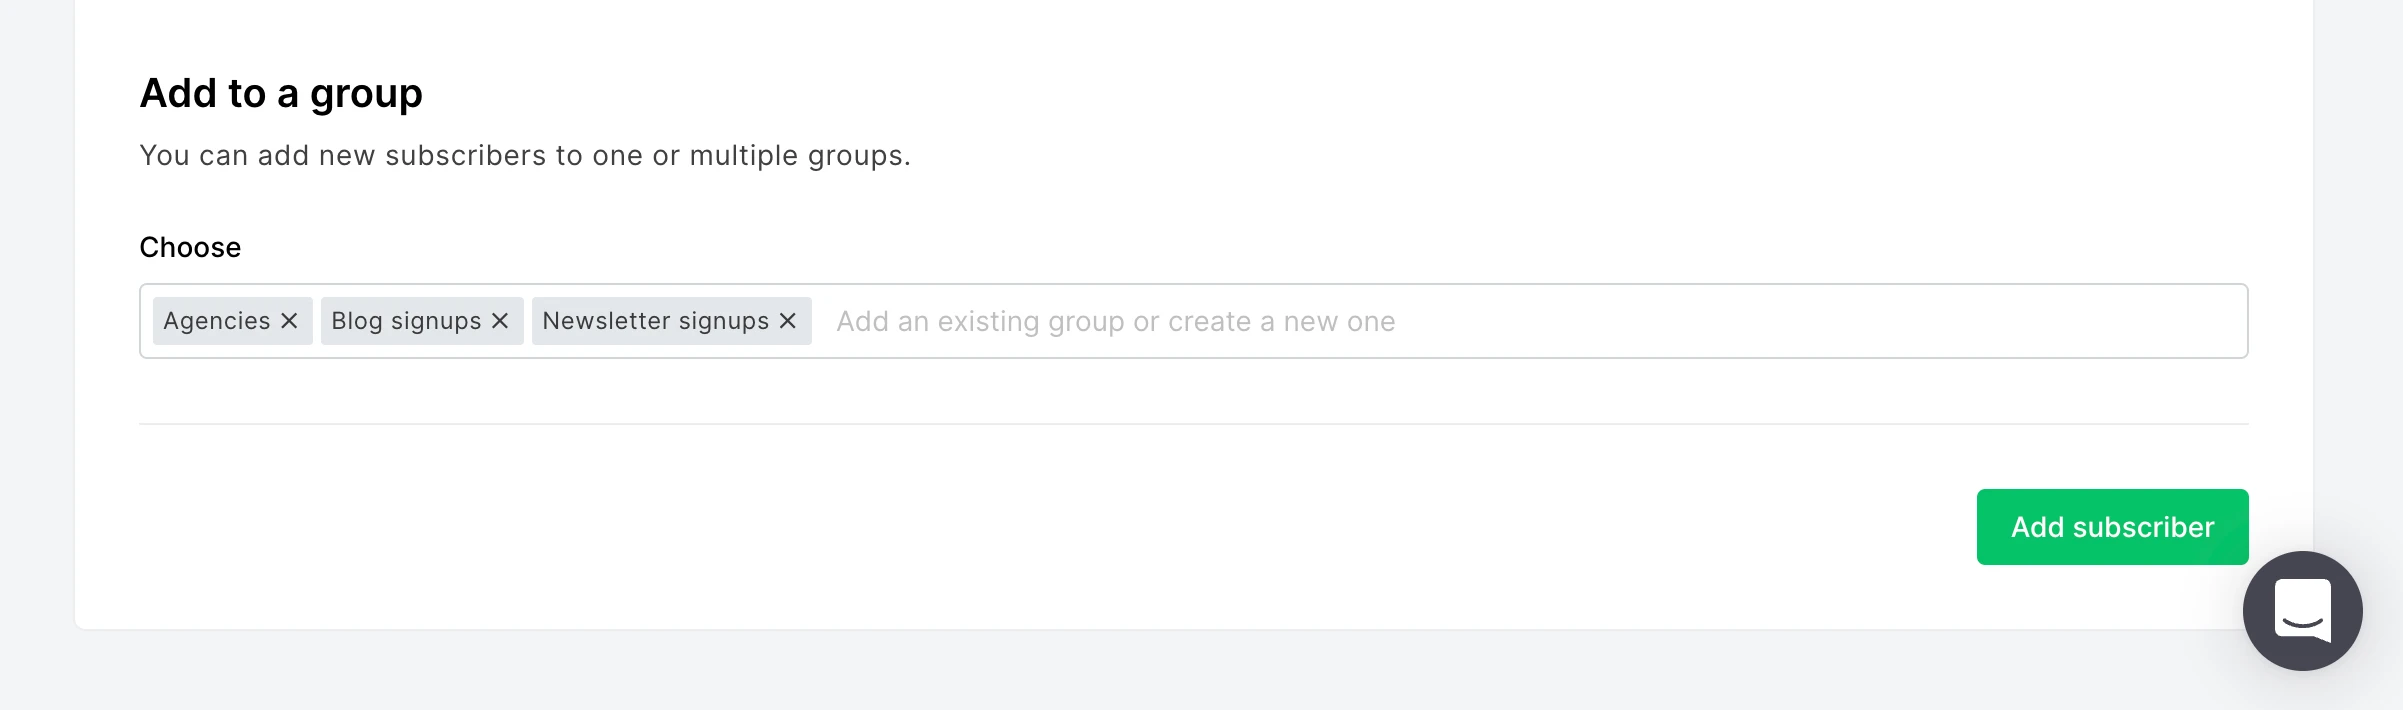Select the Agencies tag label
2403x710 pixels.
pyautogui.click(x=217, y=321)
